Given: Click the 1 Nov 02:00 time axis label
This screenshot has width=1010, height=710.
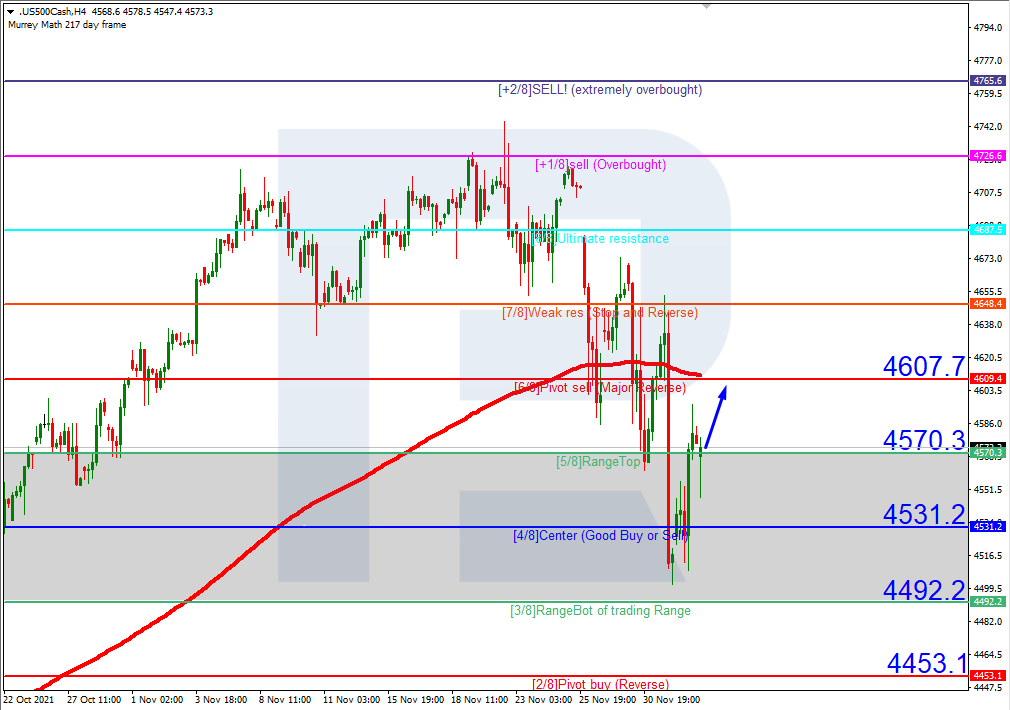Looking at the screenshot, I should pos(157,700).
